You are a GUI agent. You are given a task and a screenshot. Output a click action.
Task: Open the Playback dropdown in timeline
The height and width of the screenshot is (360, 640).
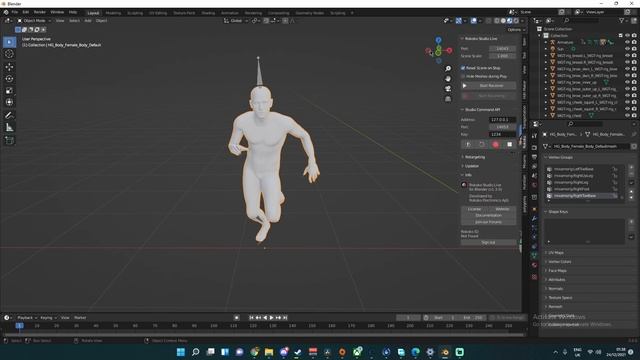[27, 318]
